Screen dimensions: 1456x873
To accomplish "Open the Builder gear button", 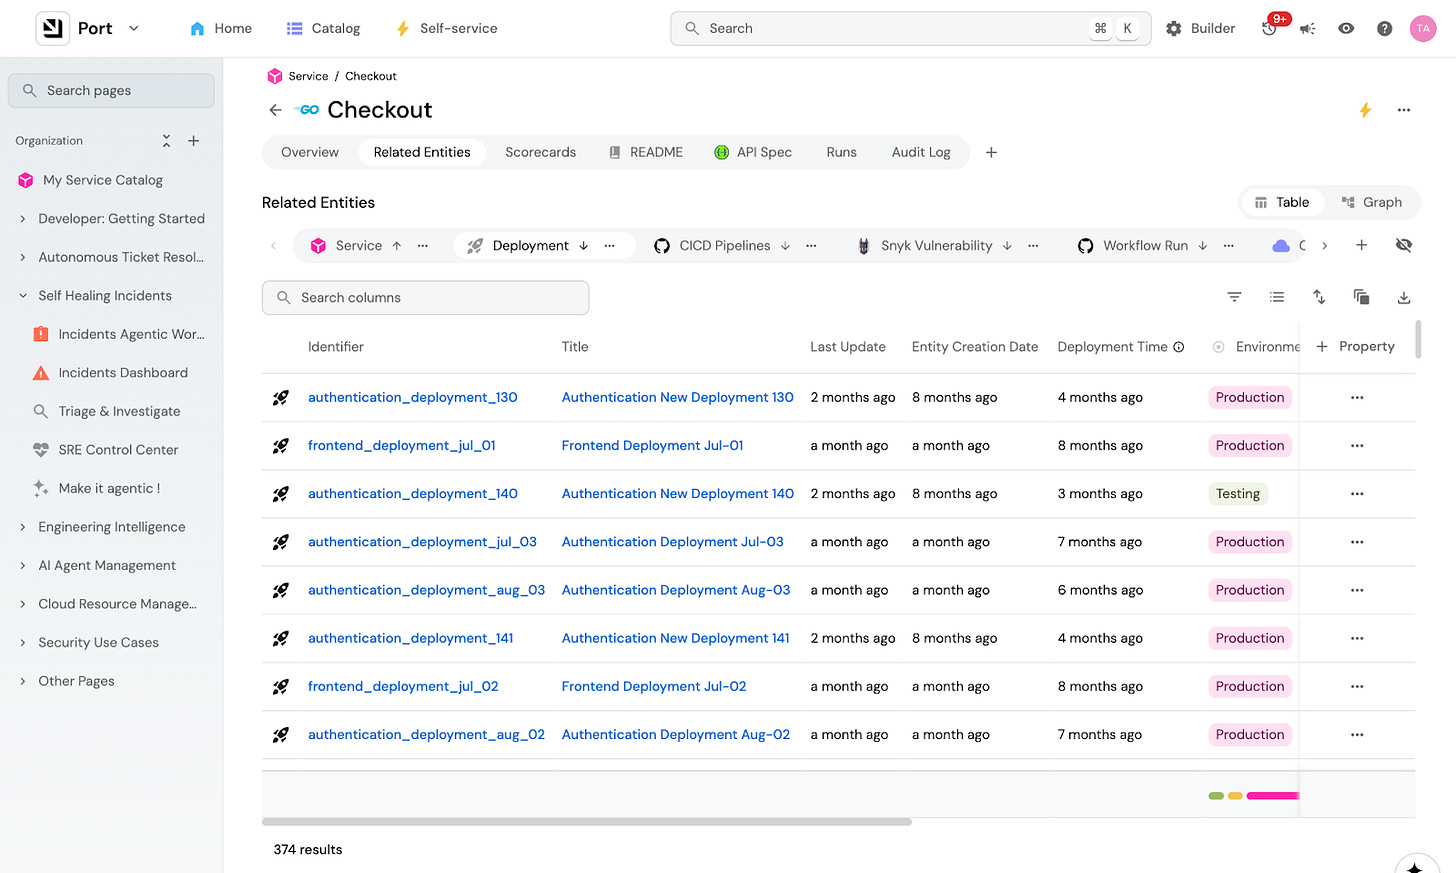I will (x=1201, y=28).
